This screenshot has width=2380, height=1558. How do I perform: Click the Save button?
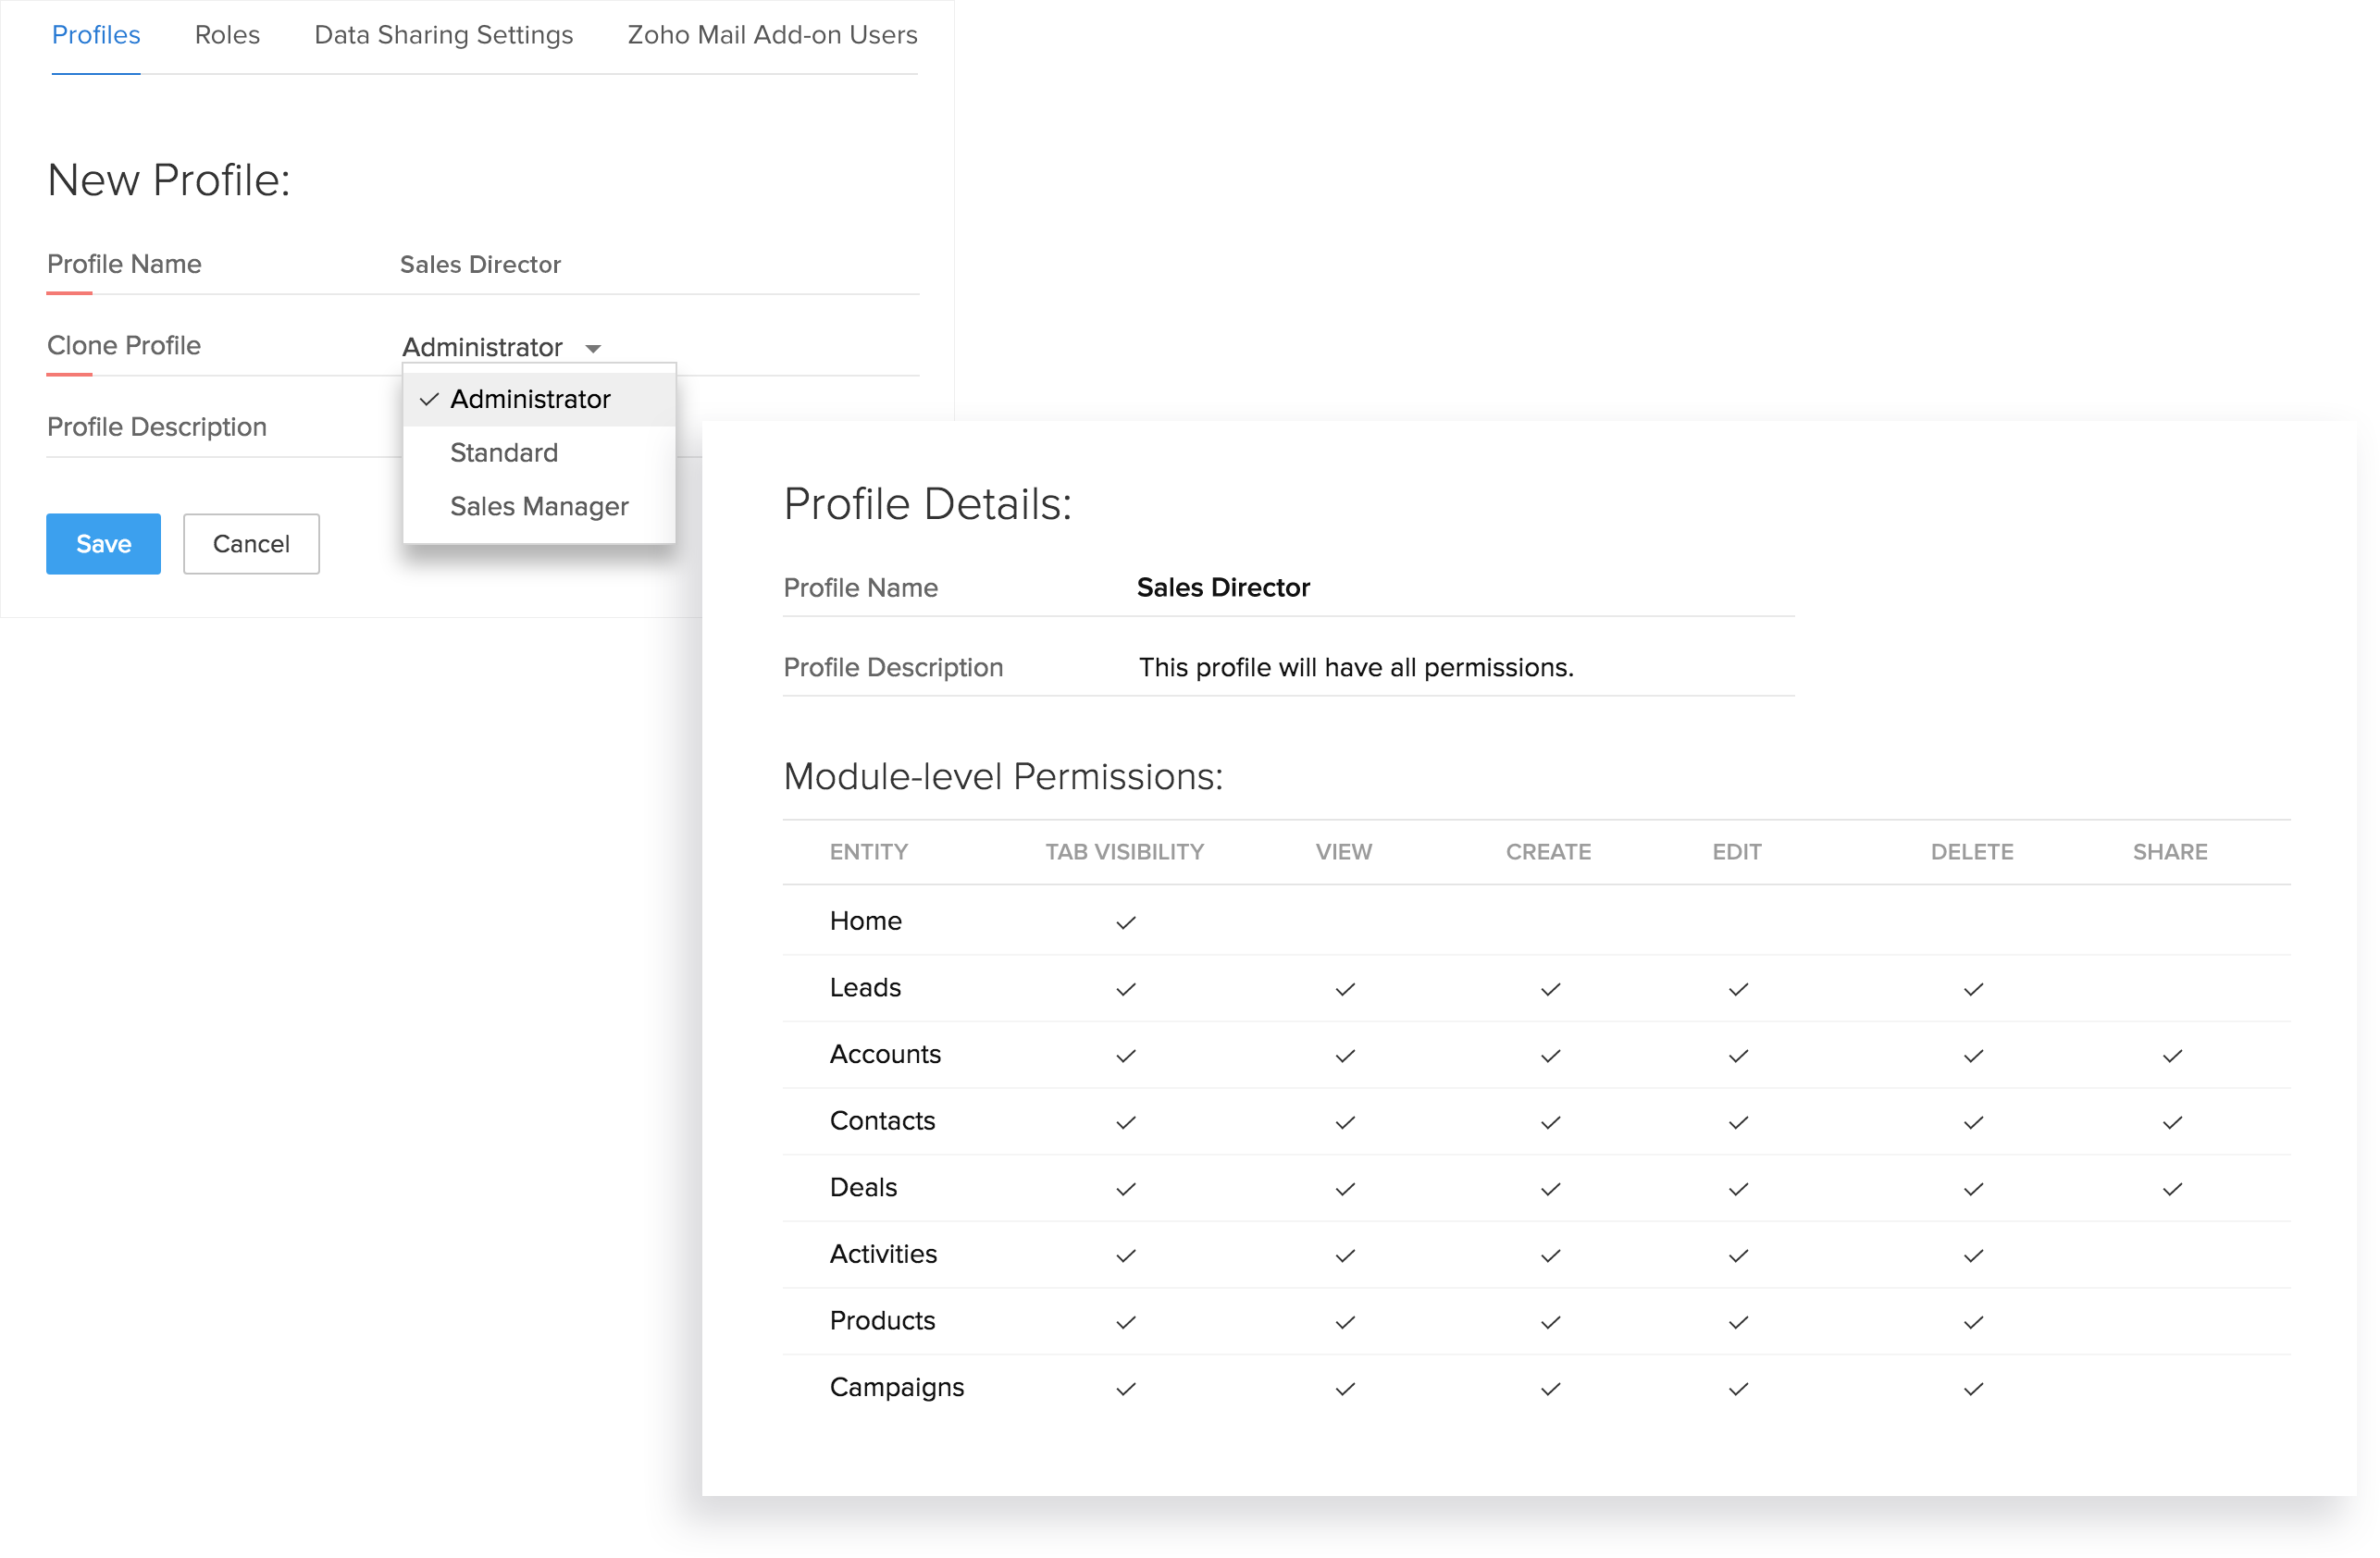coord(103,544)
